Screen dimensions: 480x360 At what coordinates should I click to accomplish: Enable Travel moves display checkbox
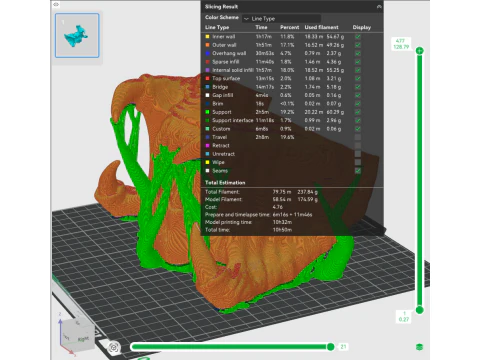(x=358, y=137)
